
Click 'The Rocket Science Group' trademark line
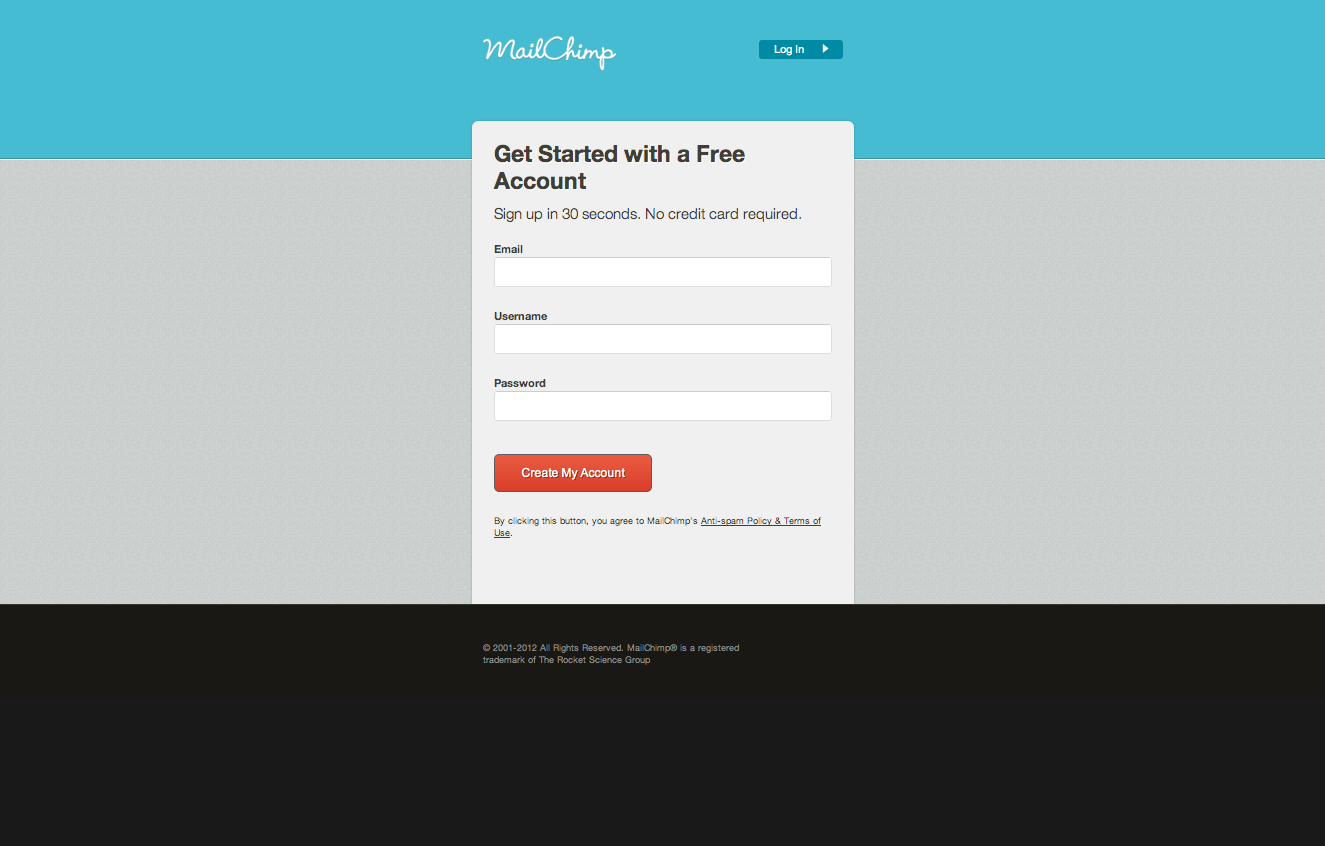(x=566, y=660)
